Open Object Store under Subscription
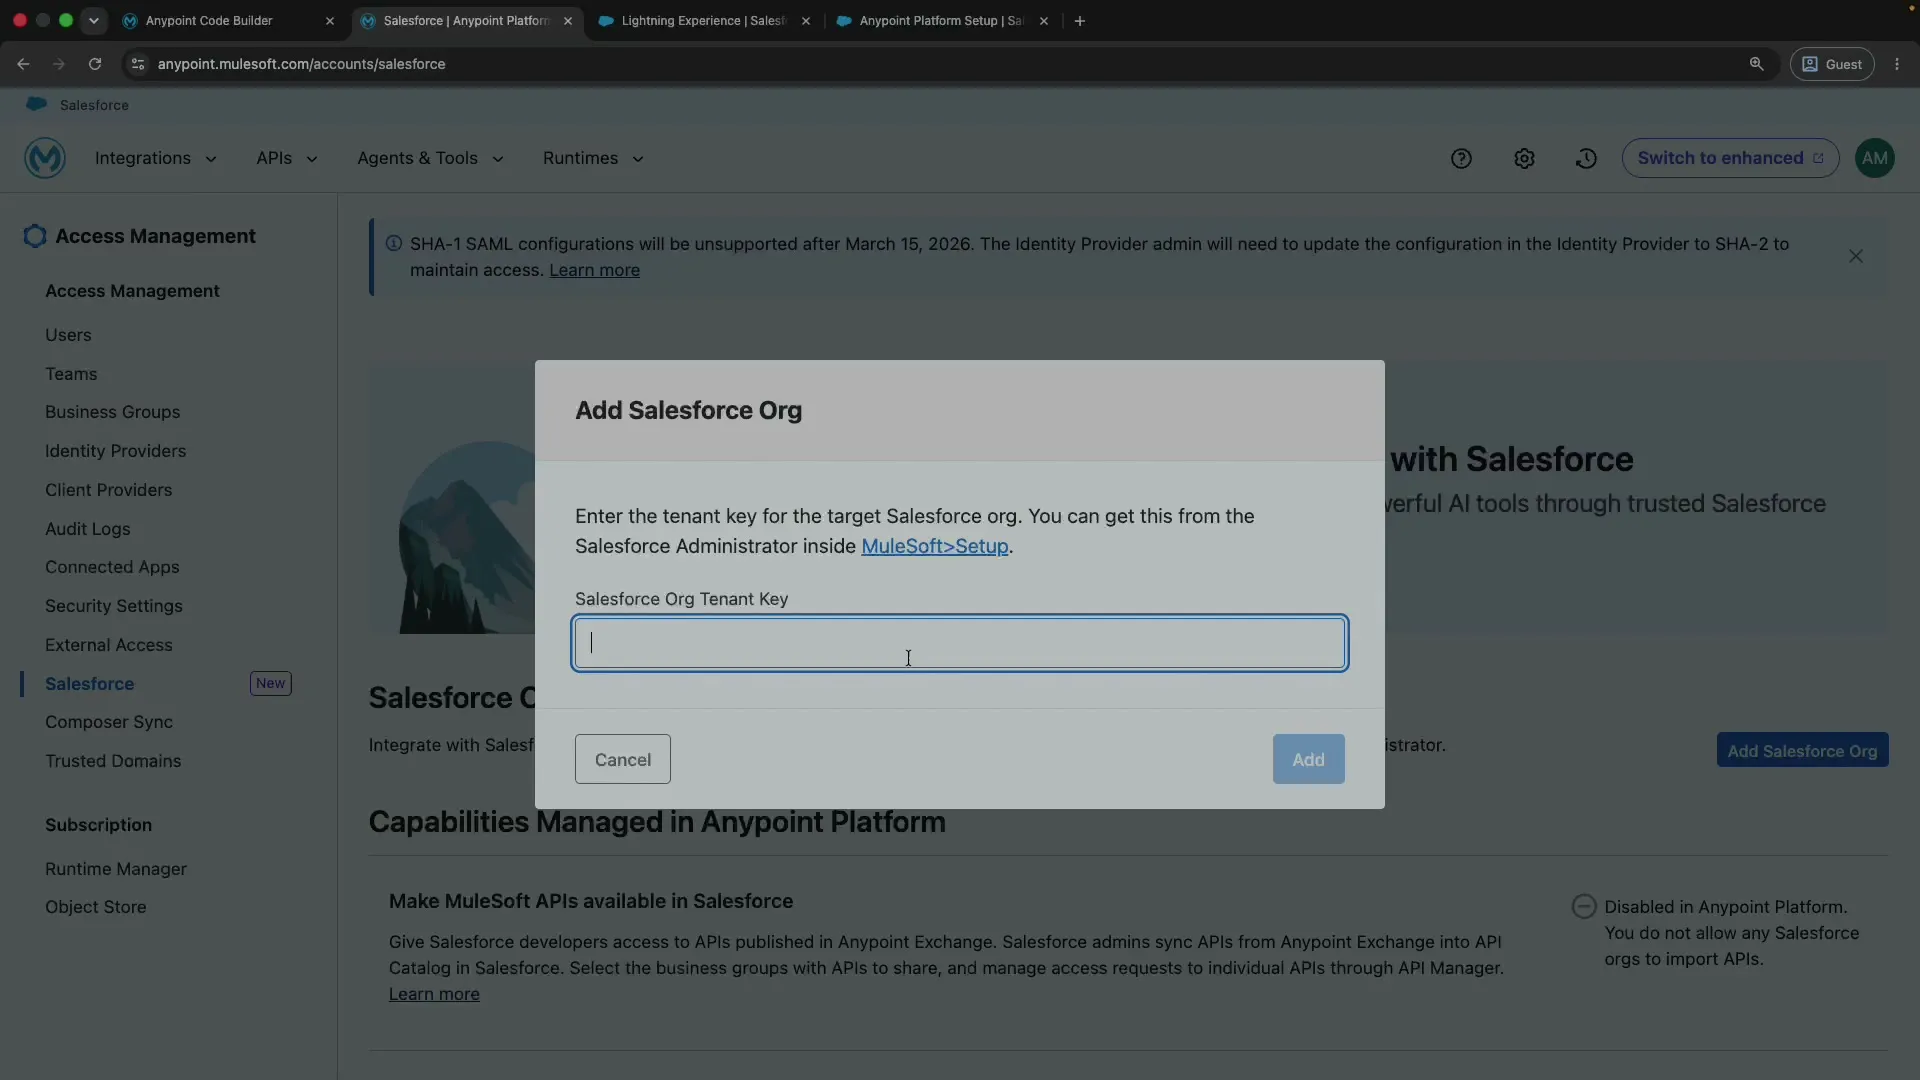Viewport: 1920px width, 1080px height. (95, 907)
